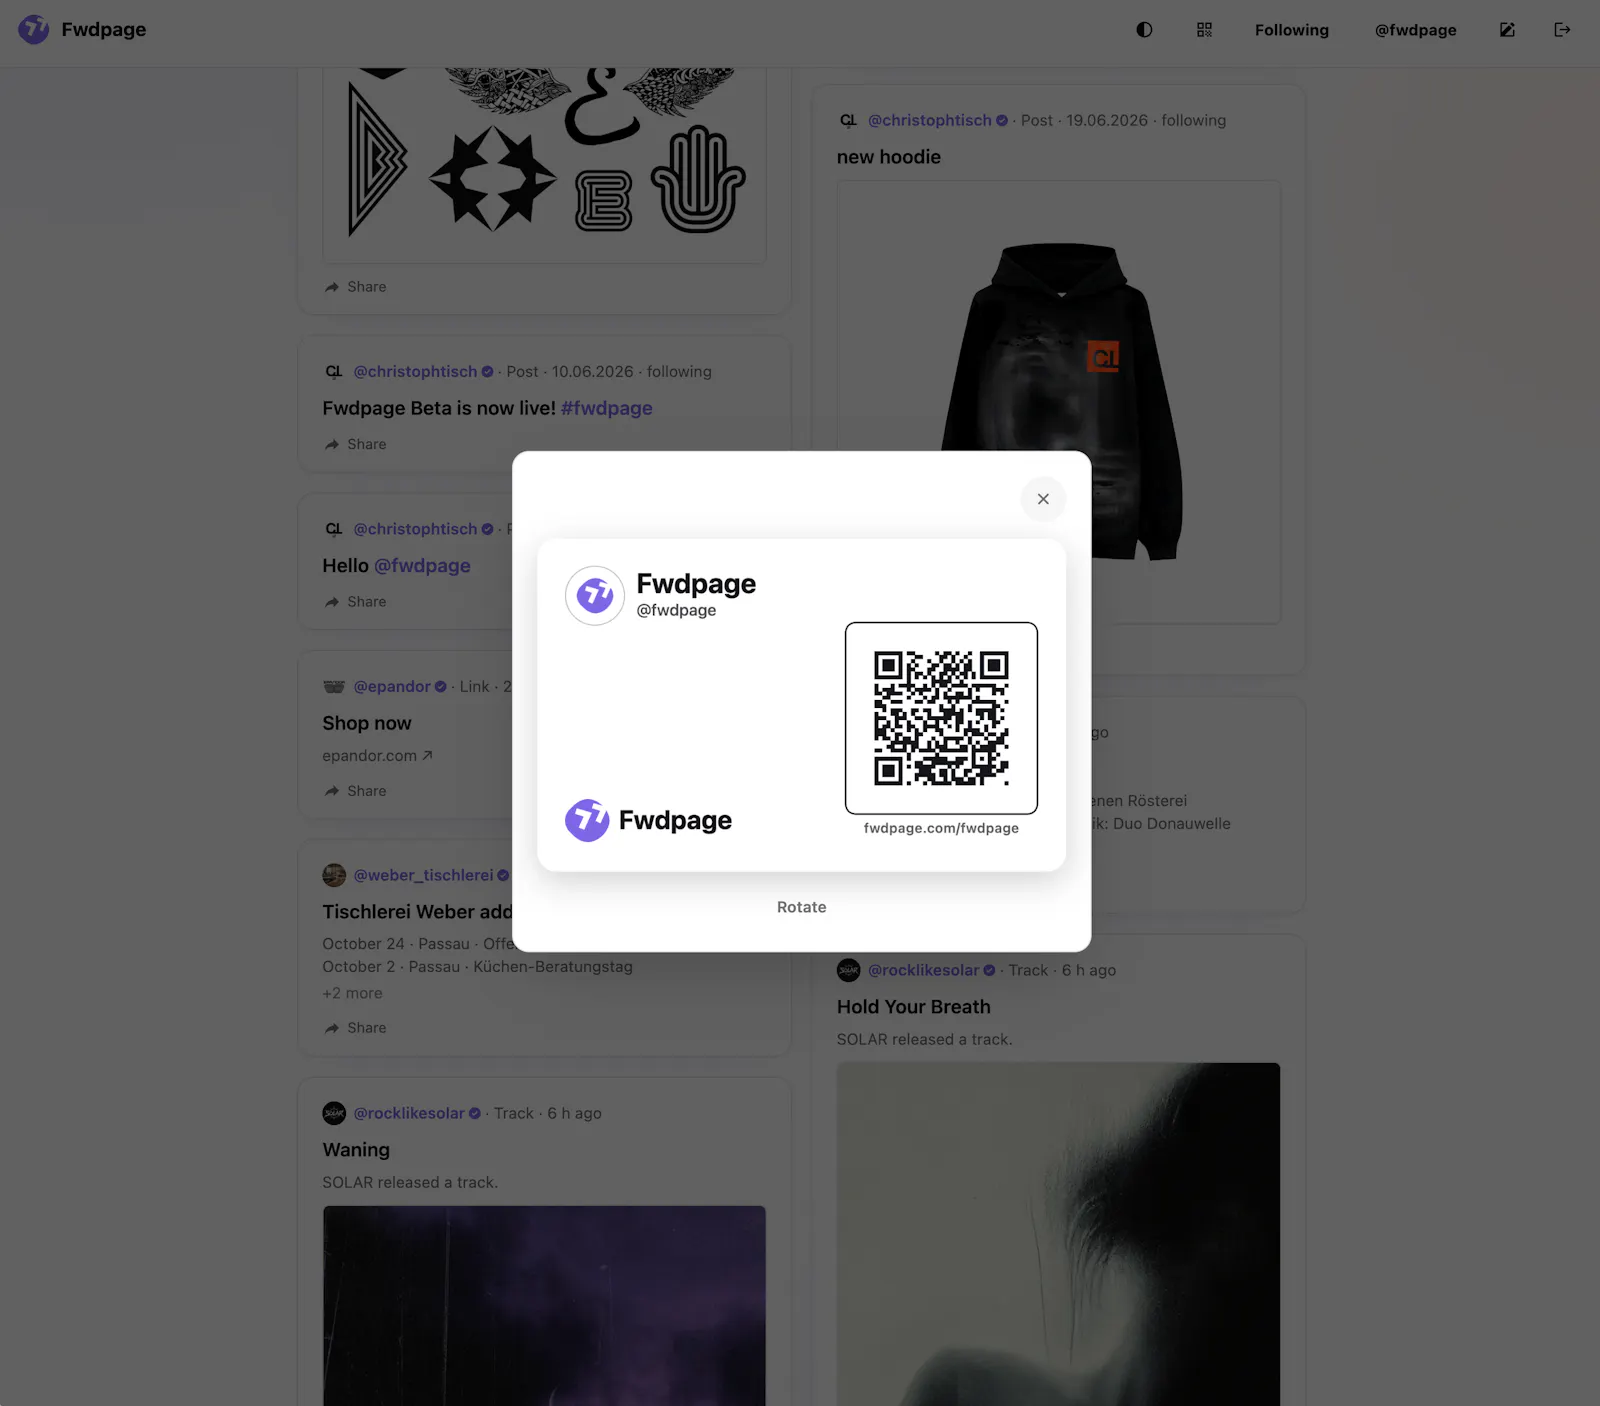The height and width of the screenshot is (1406, 1600).
Task: Open the QR code icon in header
Action: pyautogui.click(x=1204, y=30)
